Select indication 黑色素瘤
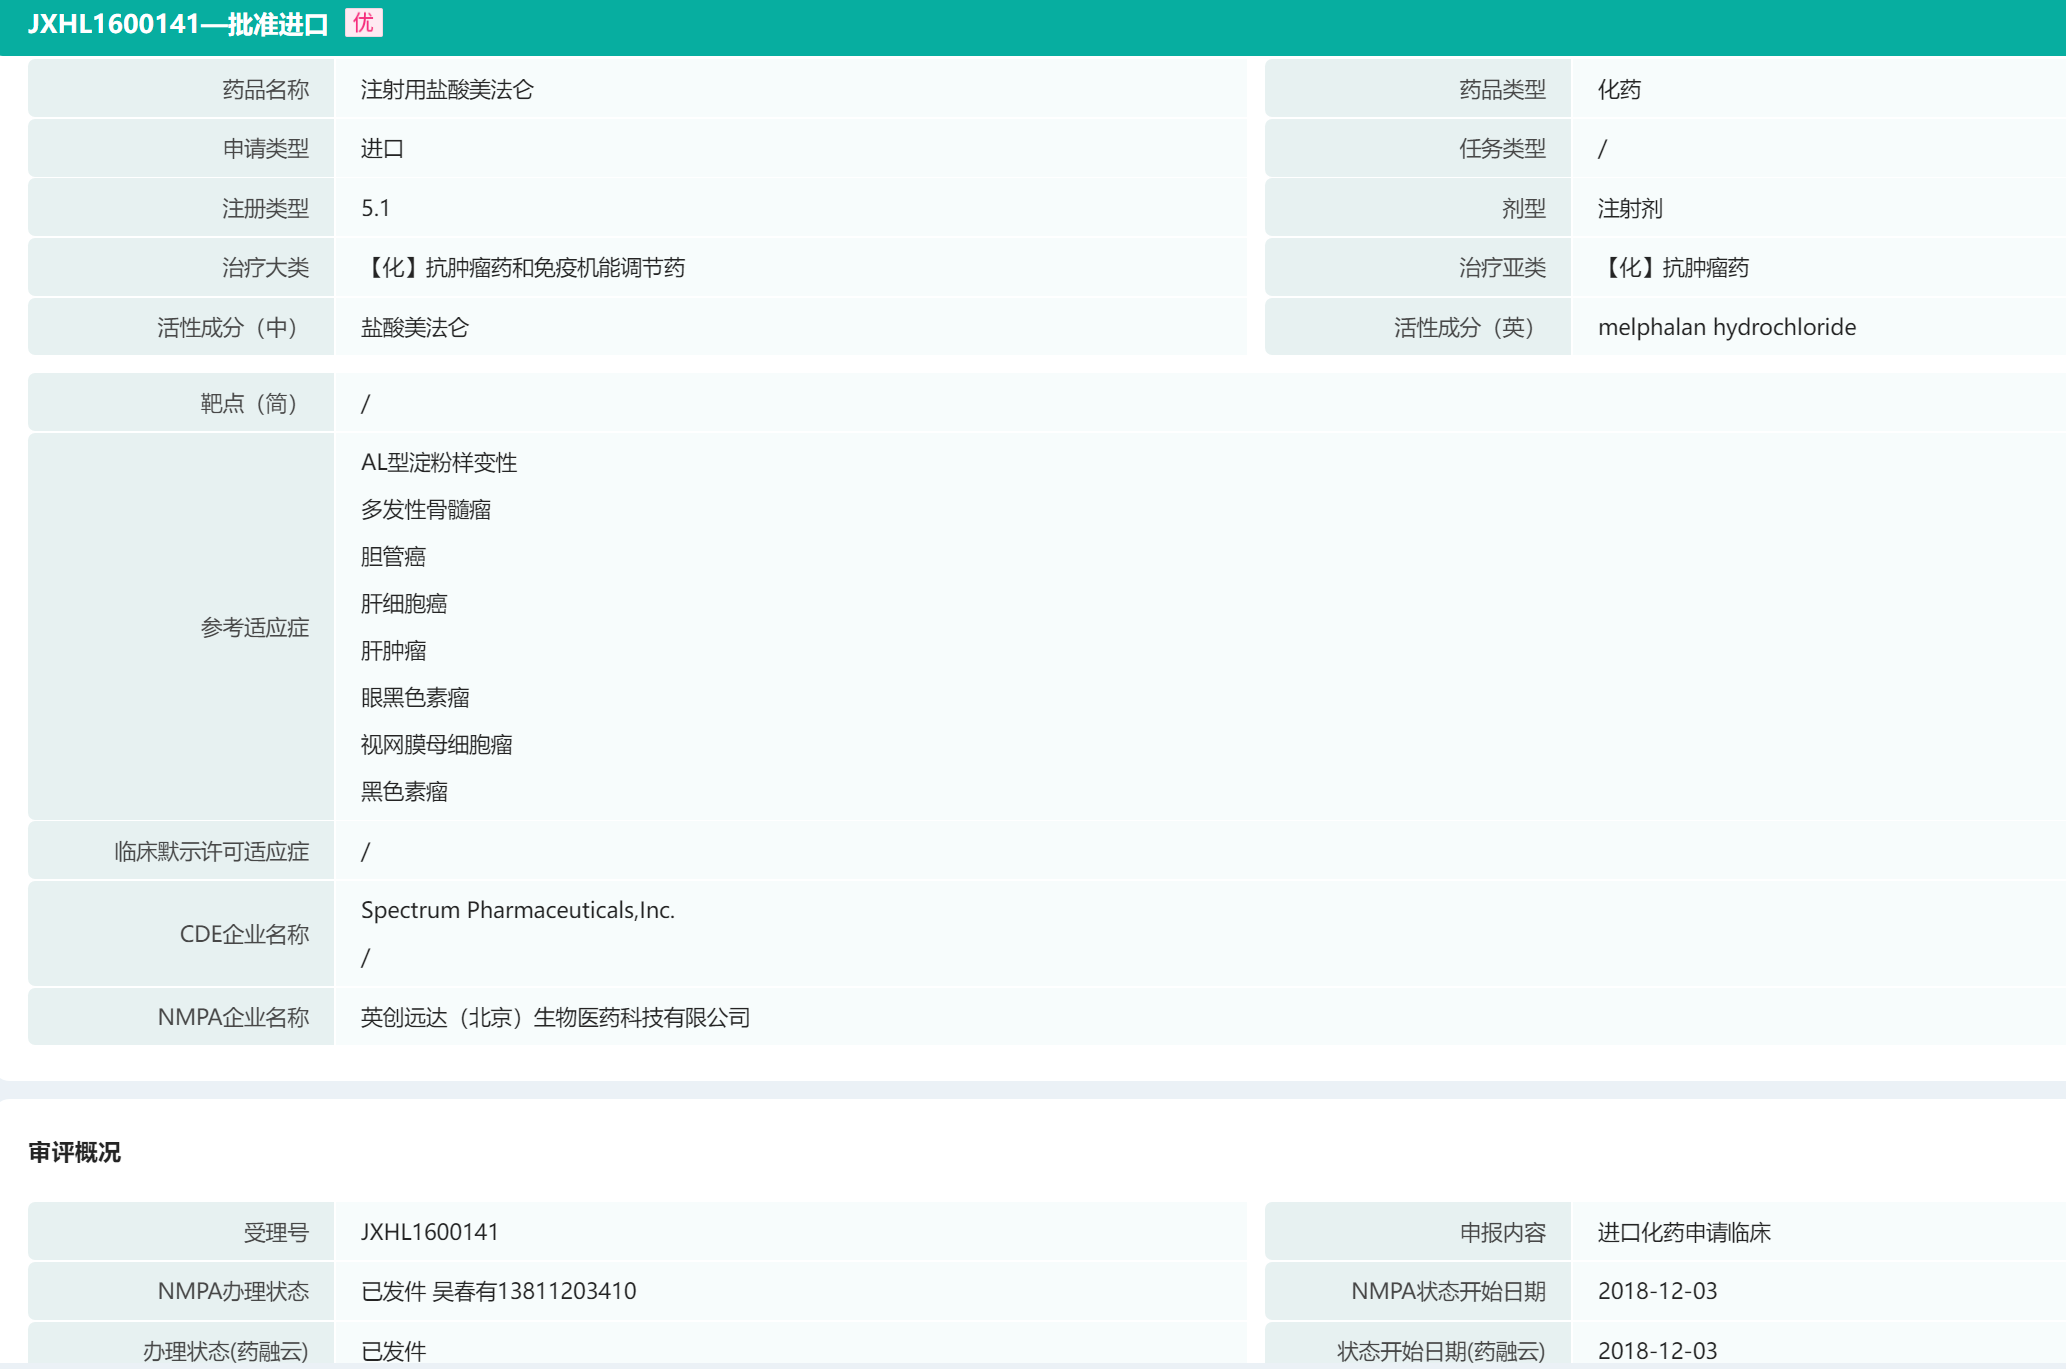The width and height of the screenshot is (2066, 1369). click(403, 792)
